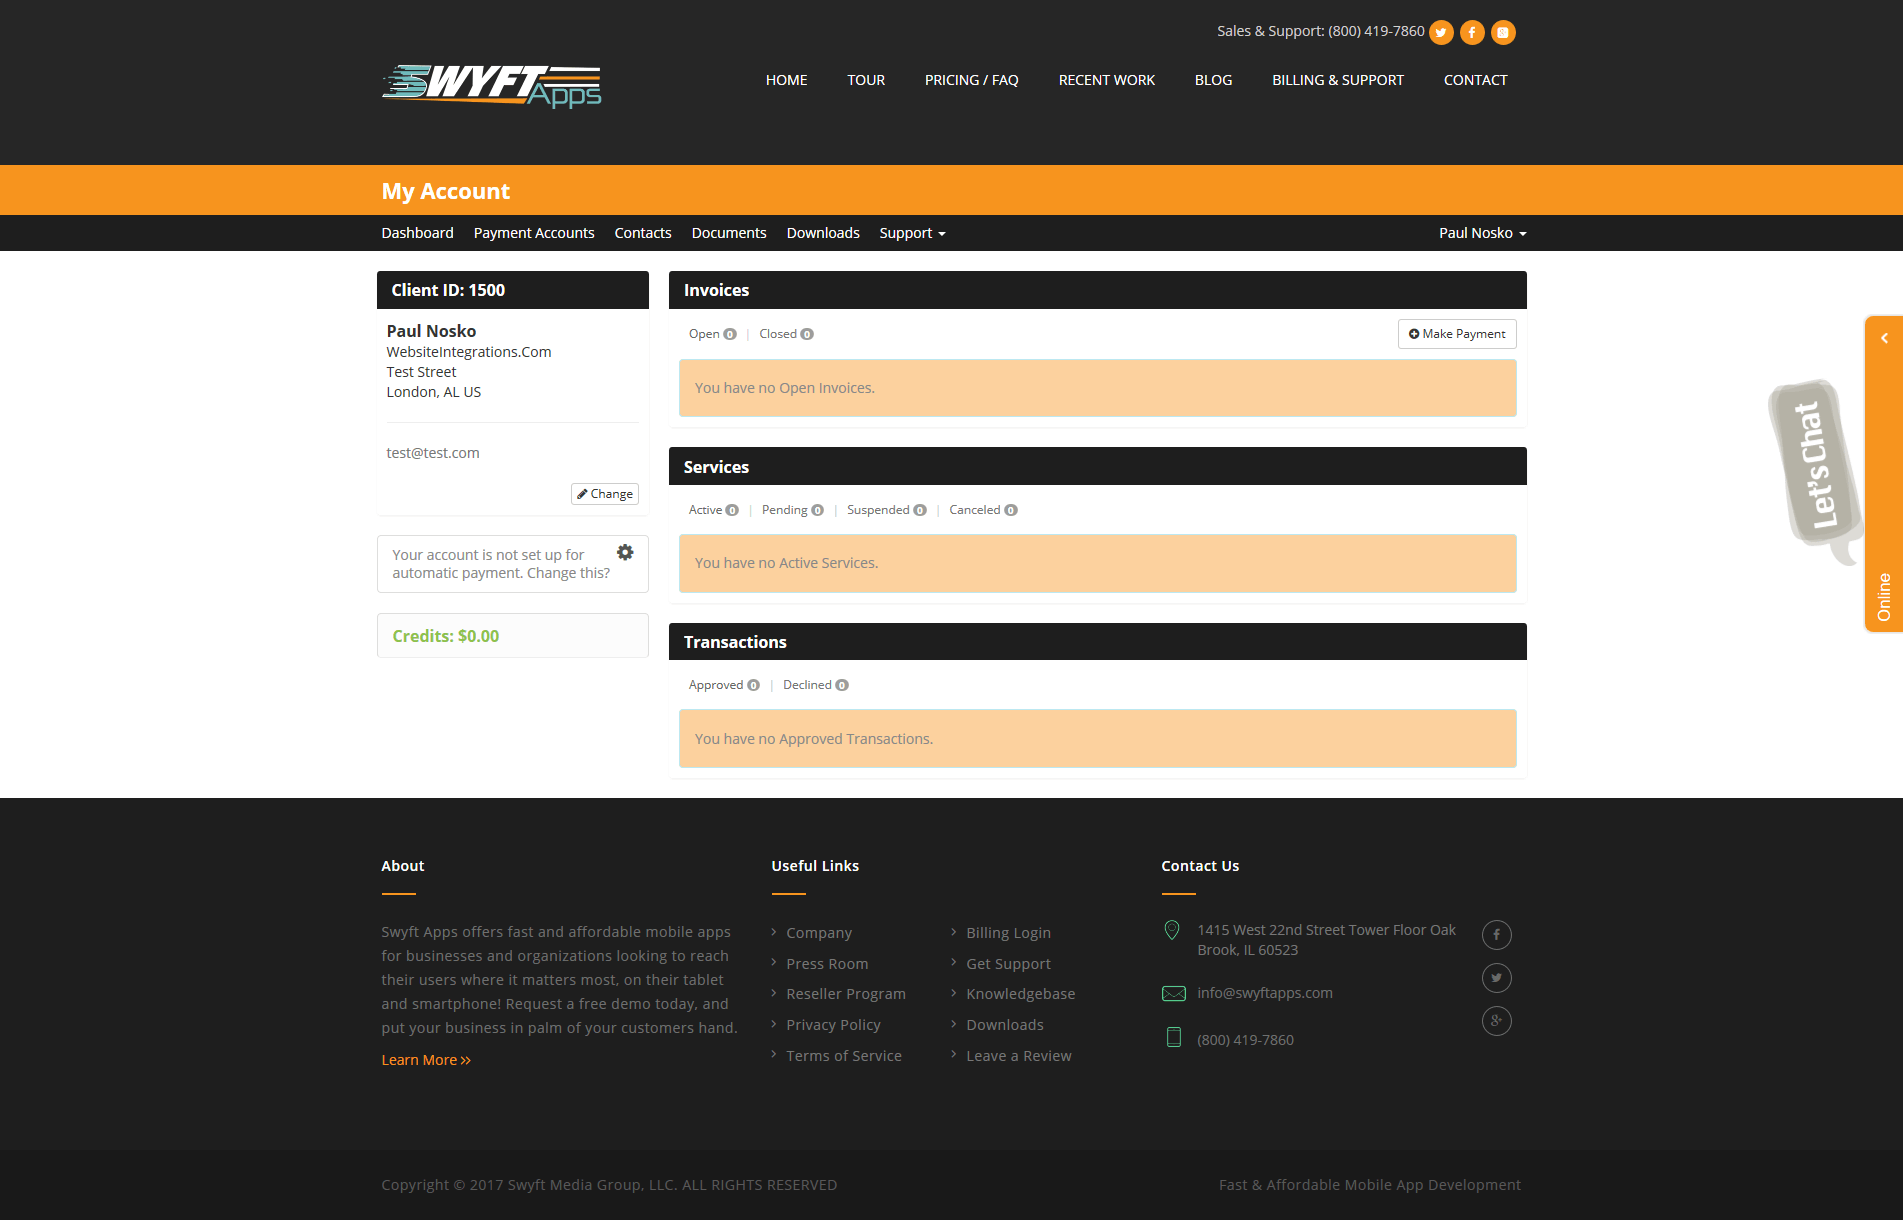
Task: Open the Google+ icon in Contact Us section
Action: [x=1496, y=1021]
